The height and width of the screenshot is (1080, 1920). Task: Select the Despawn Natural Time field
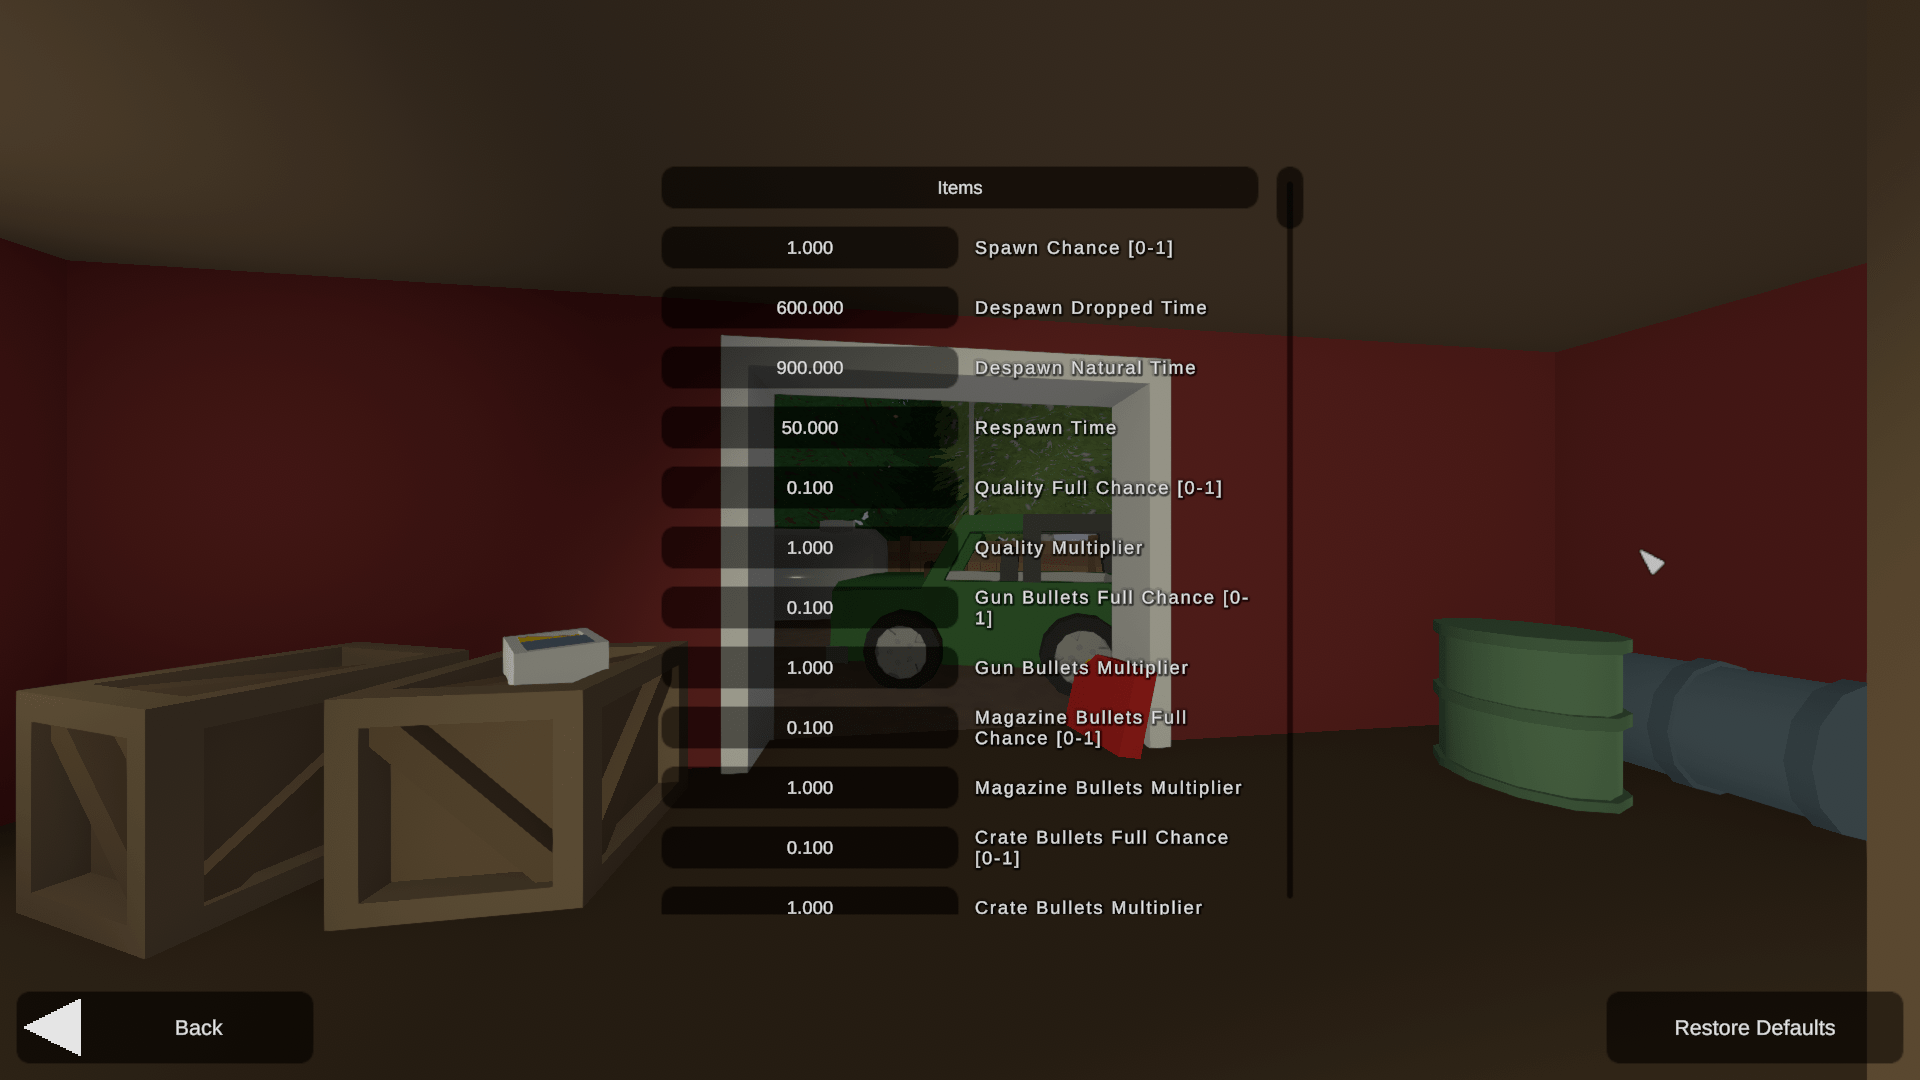[810, 367]
